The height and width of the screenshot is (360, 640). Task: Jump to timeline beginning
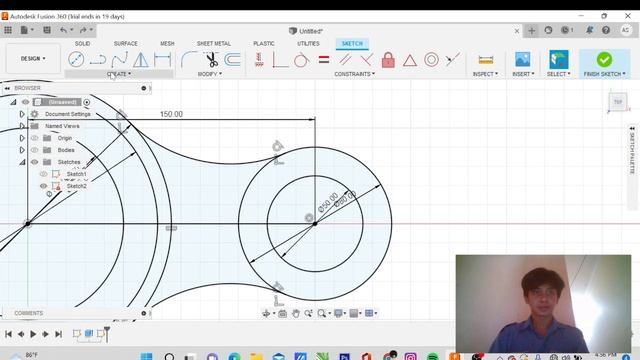(8, 334)
